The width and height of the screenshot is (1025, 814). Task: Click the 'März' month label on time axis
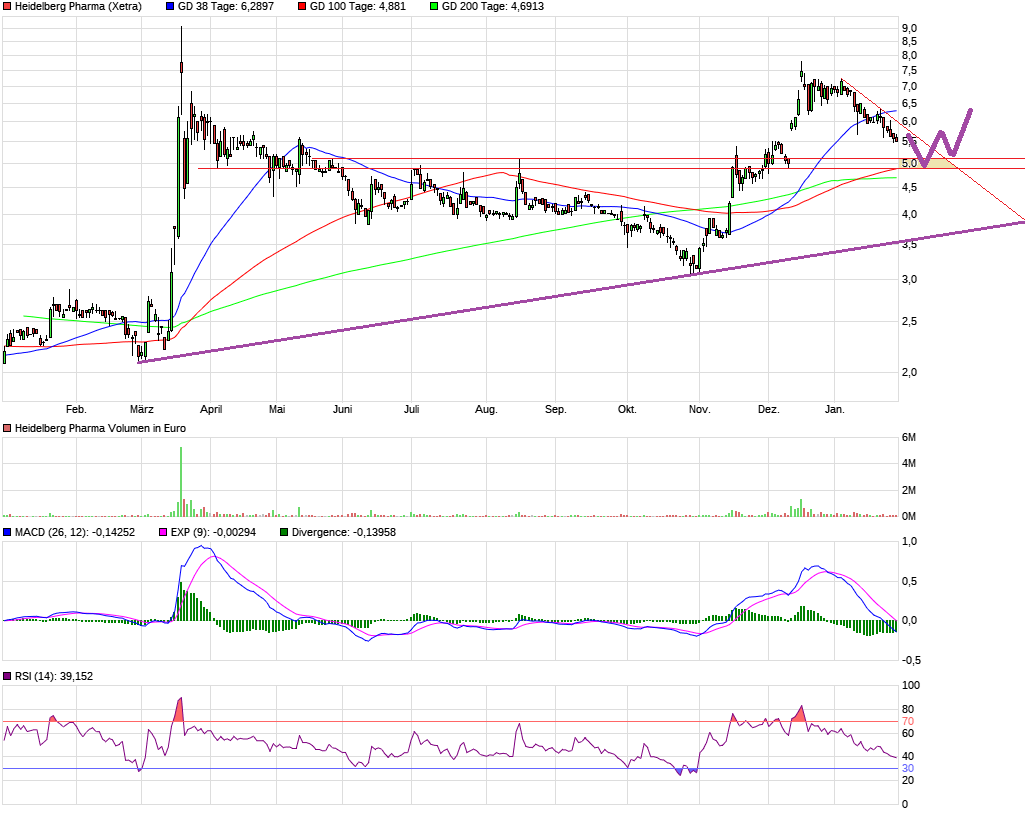click(x=142, y=409)
